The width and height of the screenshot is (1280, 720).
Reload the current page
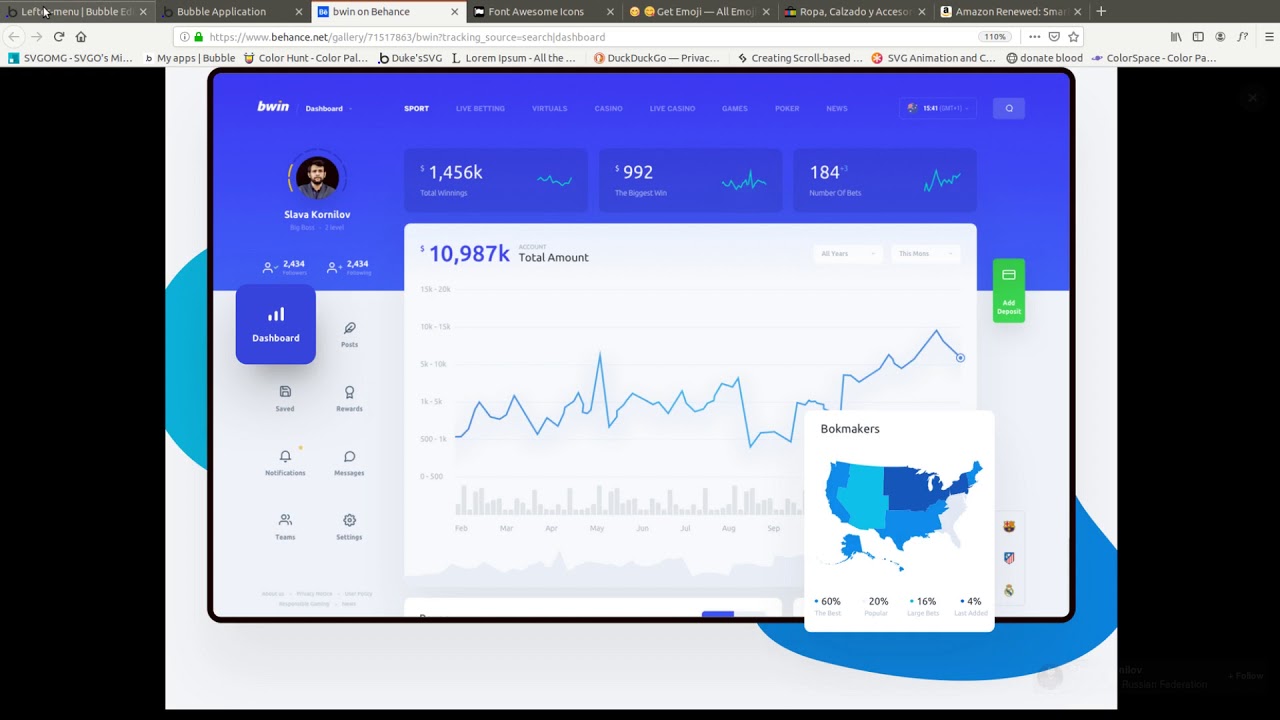[x=59, y=37]
